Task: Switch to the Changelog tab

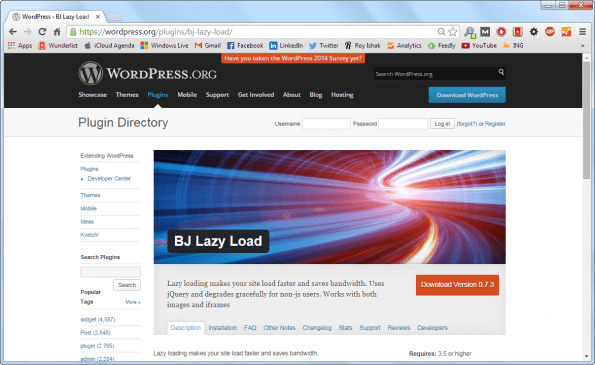Action: (317, 328)
